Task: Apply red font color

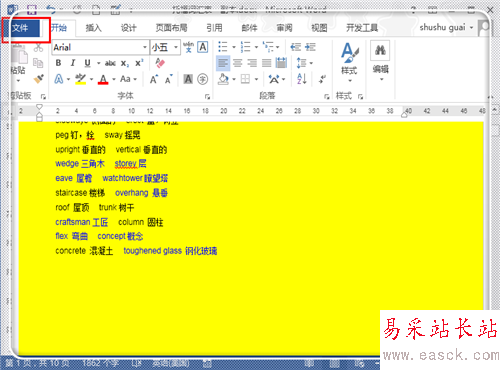Action: pyautogui.click(x=103, y=79)
